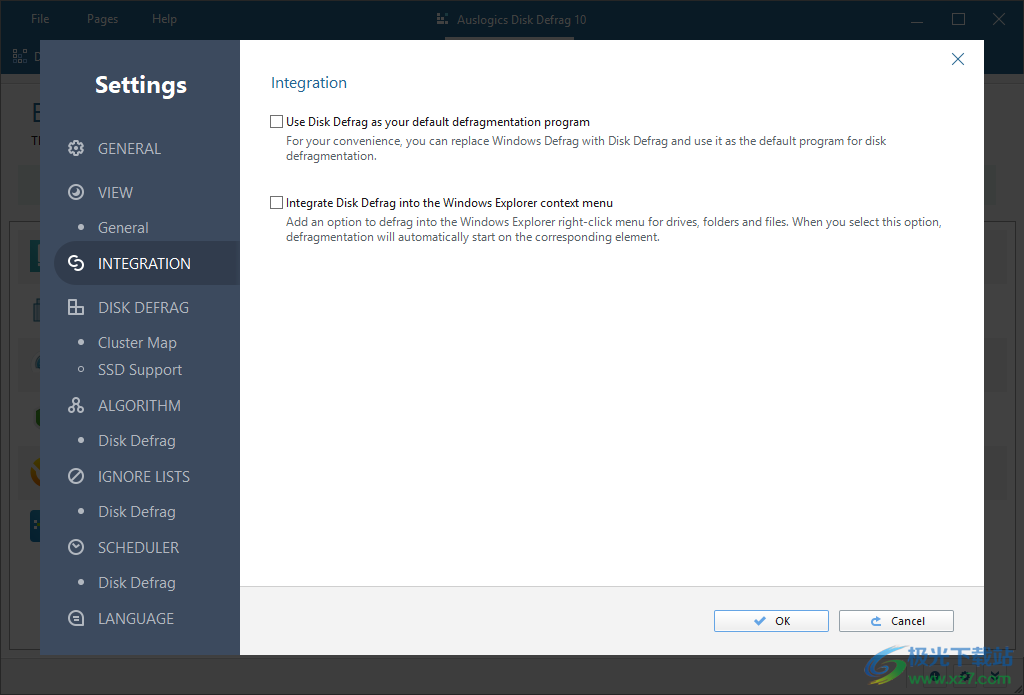Enable Windows Explorer context menu integration

(x=276, y=202)
